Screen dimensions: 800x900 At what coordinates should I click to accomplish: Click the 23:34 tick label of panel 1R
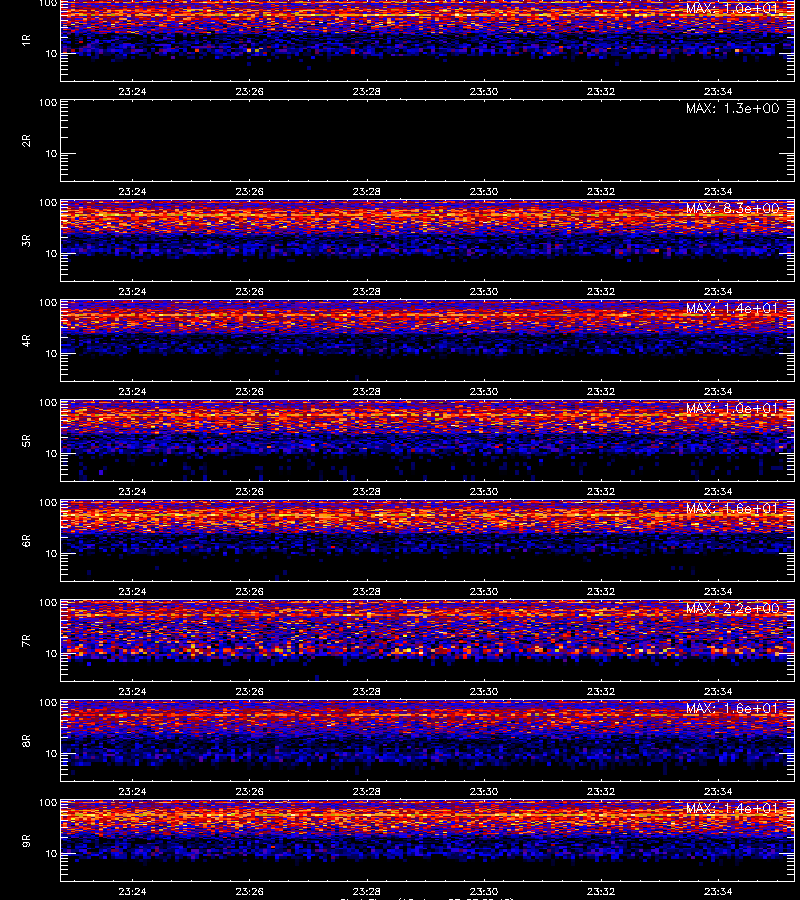(x=718, y=91)
